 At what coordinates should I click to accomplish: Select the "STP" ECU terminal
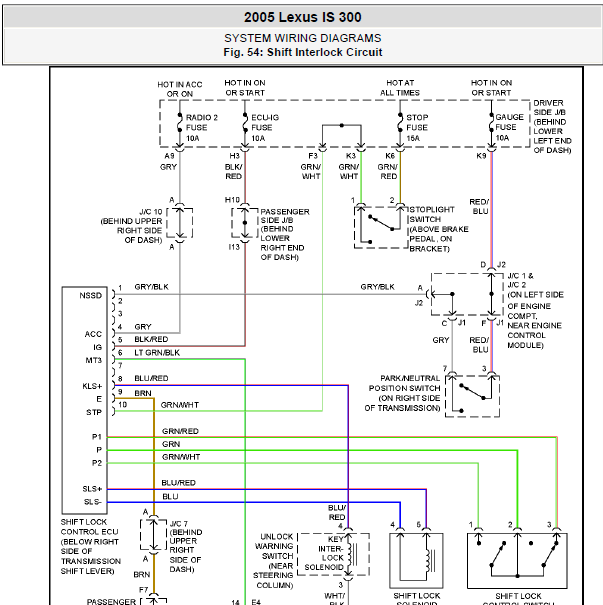(x=94, y=412)
